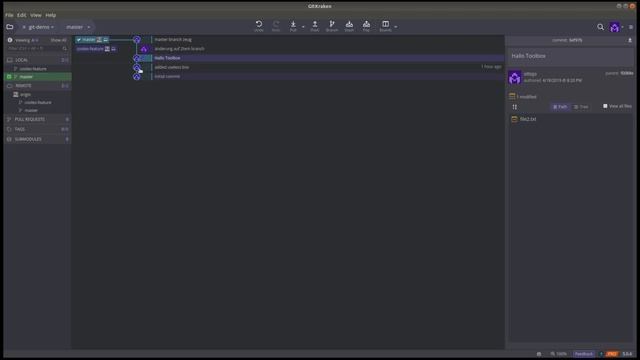Expand the TAGS section

[37, 129]
